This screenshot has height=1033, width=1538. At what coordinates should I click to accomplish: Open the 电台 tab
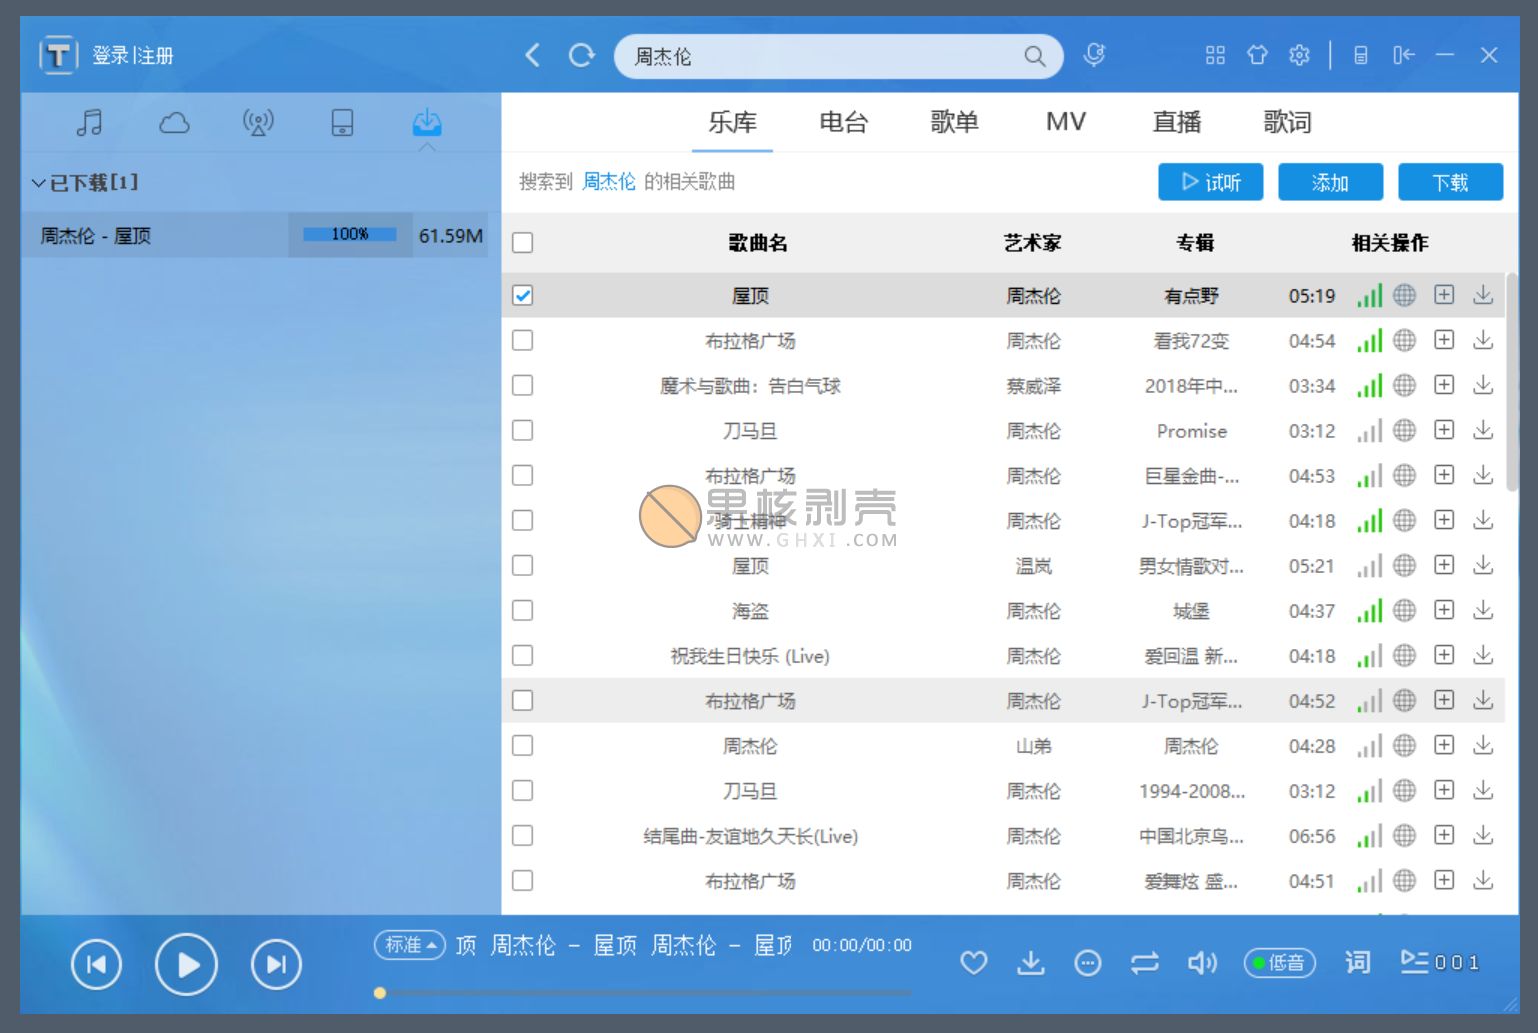point(842,121)
